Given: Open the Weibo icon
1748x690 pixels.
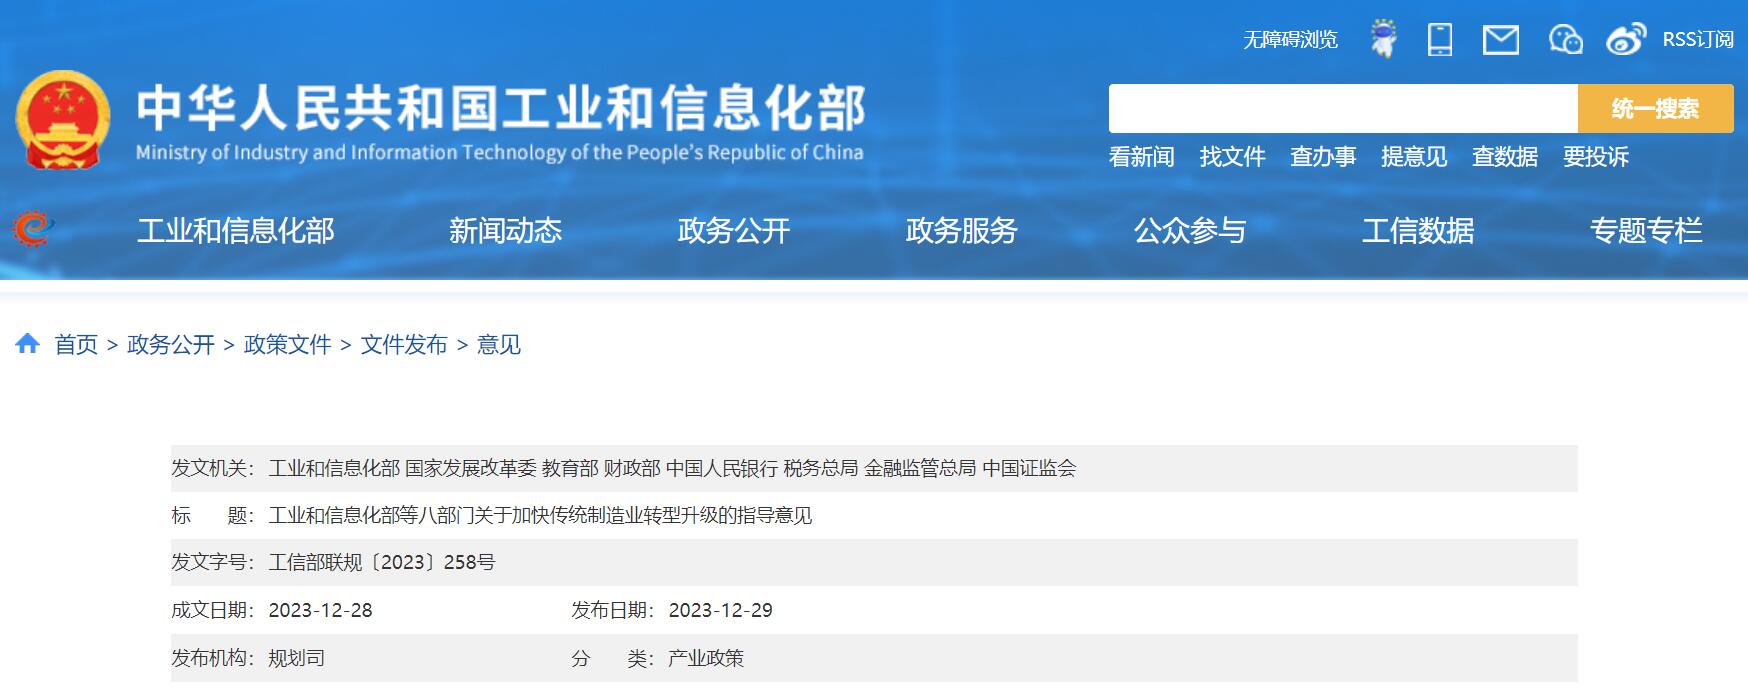Looking at the screenshot, I should (x=1626, y=39).
